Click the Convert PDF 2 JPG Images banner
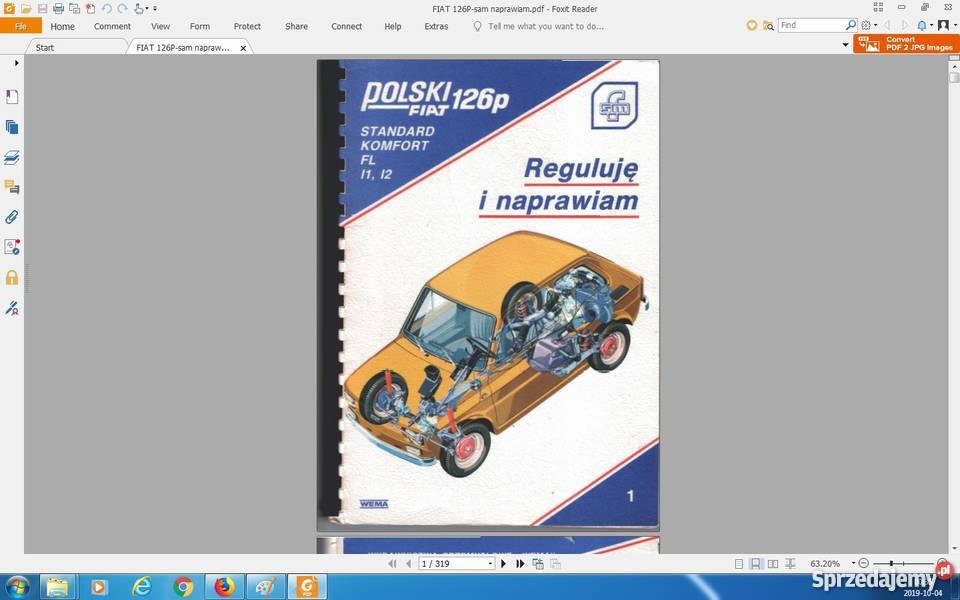The height and width of the screenshot is (600, 960). pyautogui.click(x=906, y=43)
